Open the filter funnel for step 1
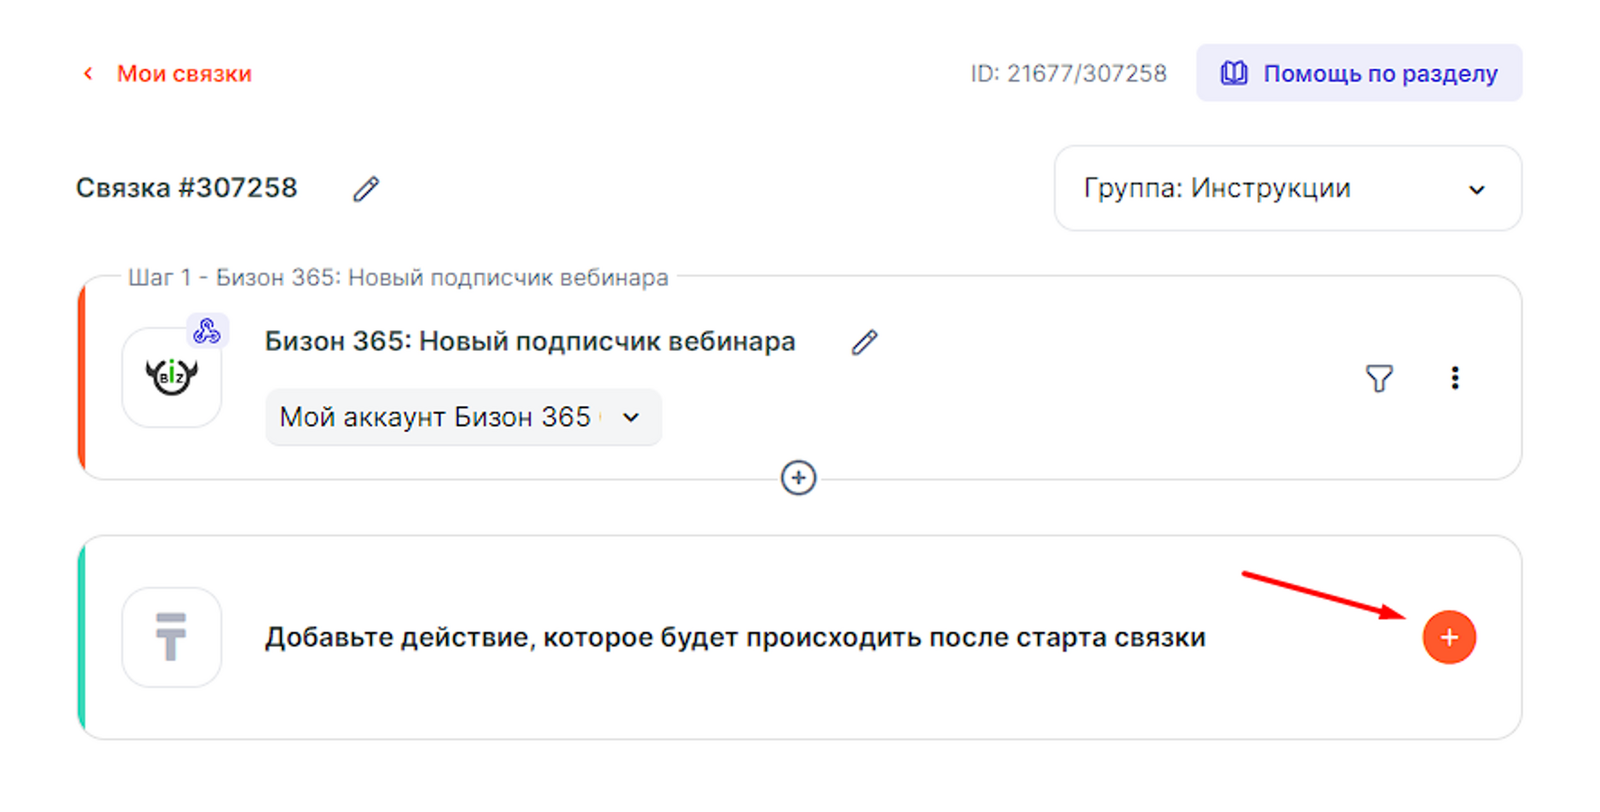Screen dimensions: 1600x812 [1379, 378]
